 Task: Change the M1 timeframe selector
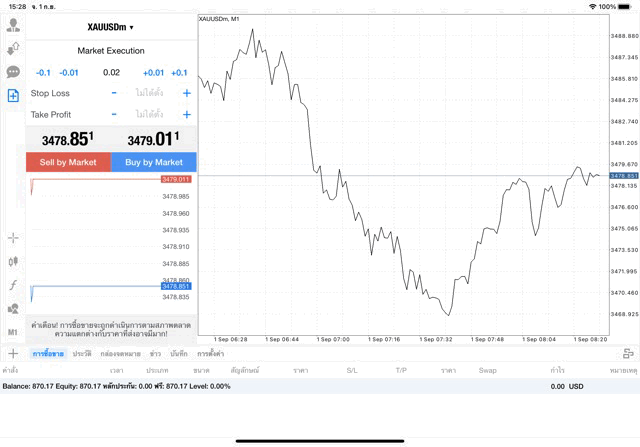13,332
